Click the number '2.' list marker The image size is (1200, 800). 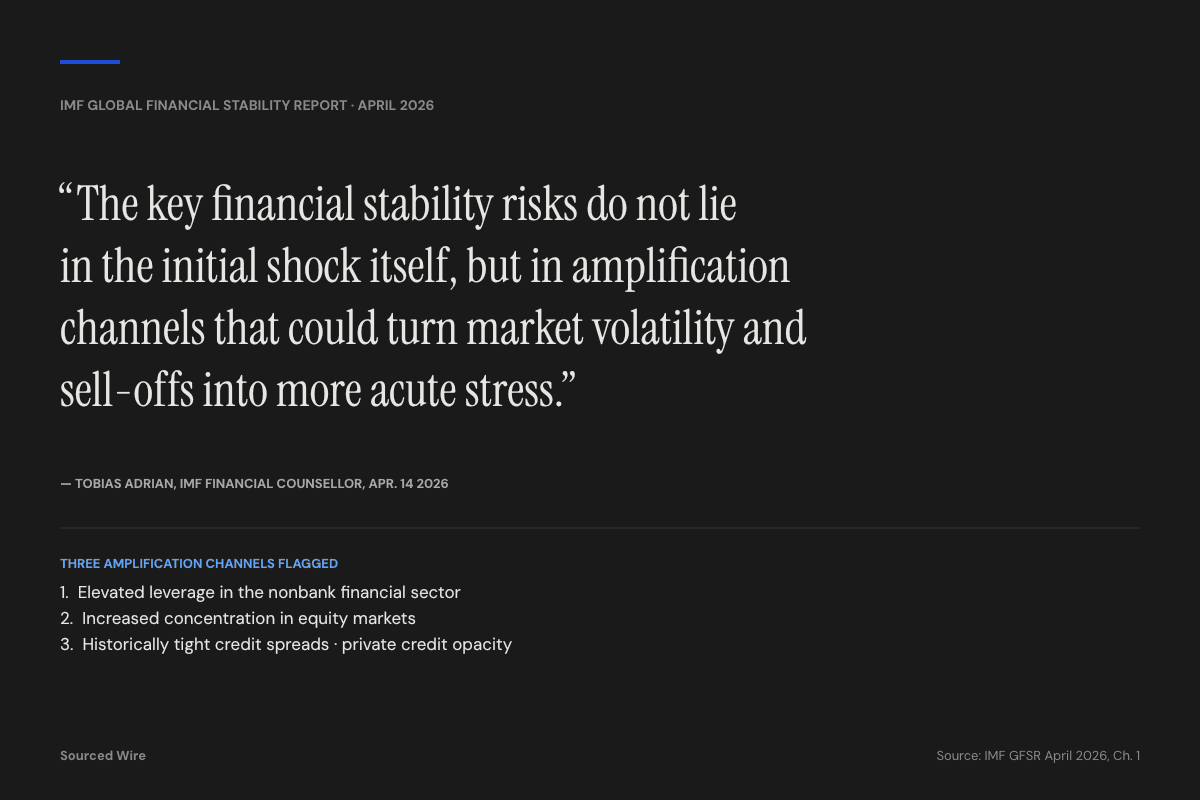coord(66,618)
